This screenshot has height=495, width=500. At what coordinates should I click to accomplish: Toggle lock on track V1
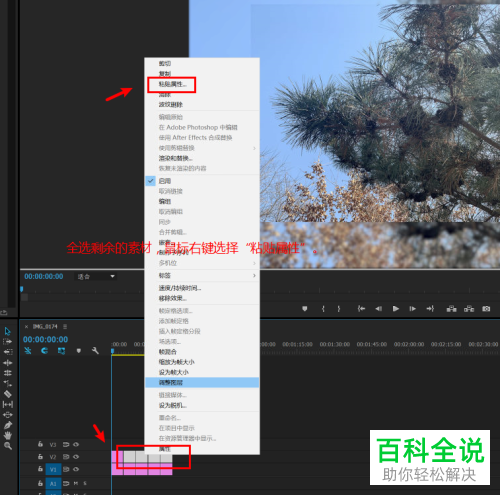point(40,469)
